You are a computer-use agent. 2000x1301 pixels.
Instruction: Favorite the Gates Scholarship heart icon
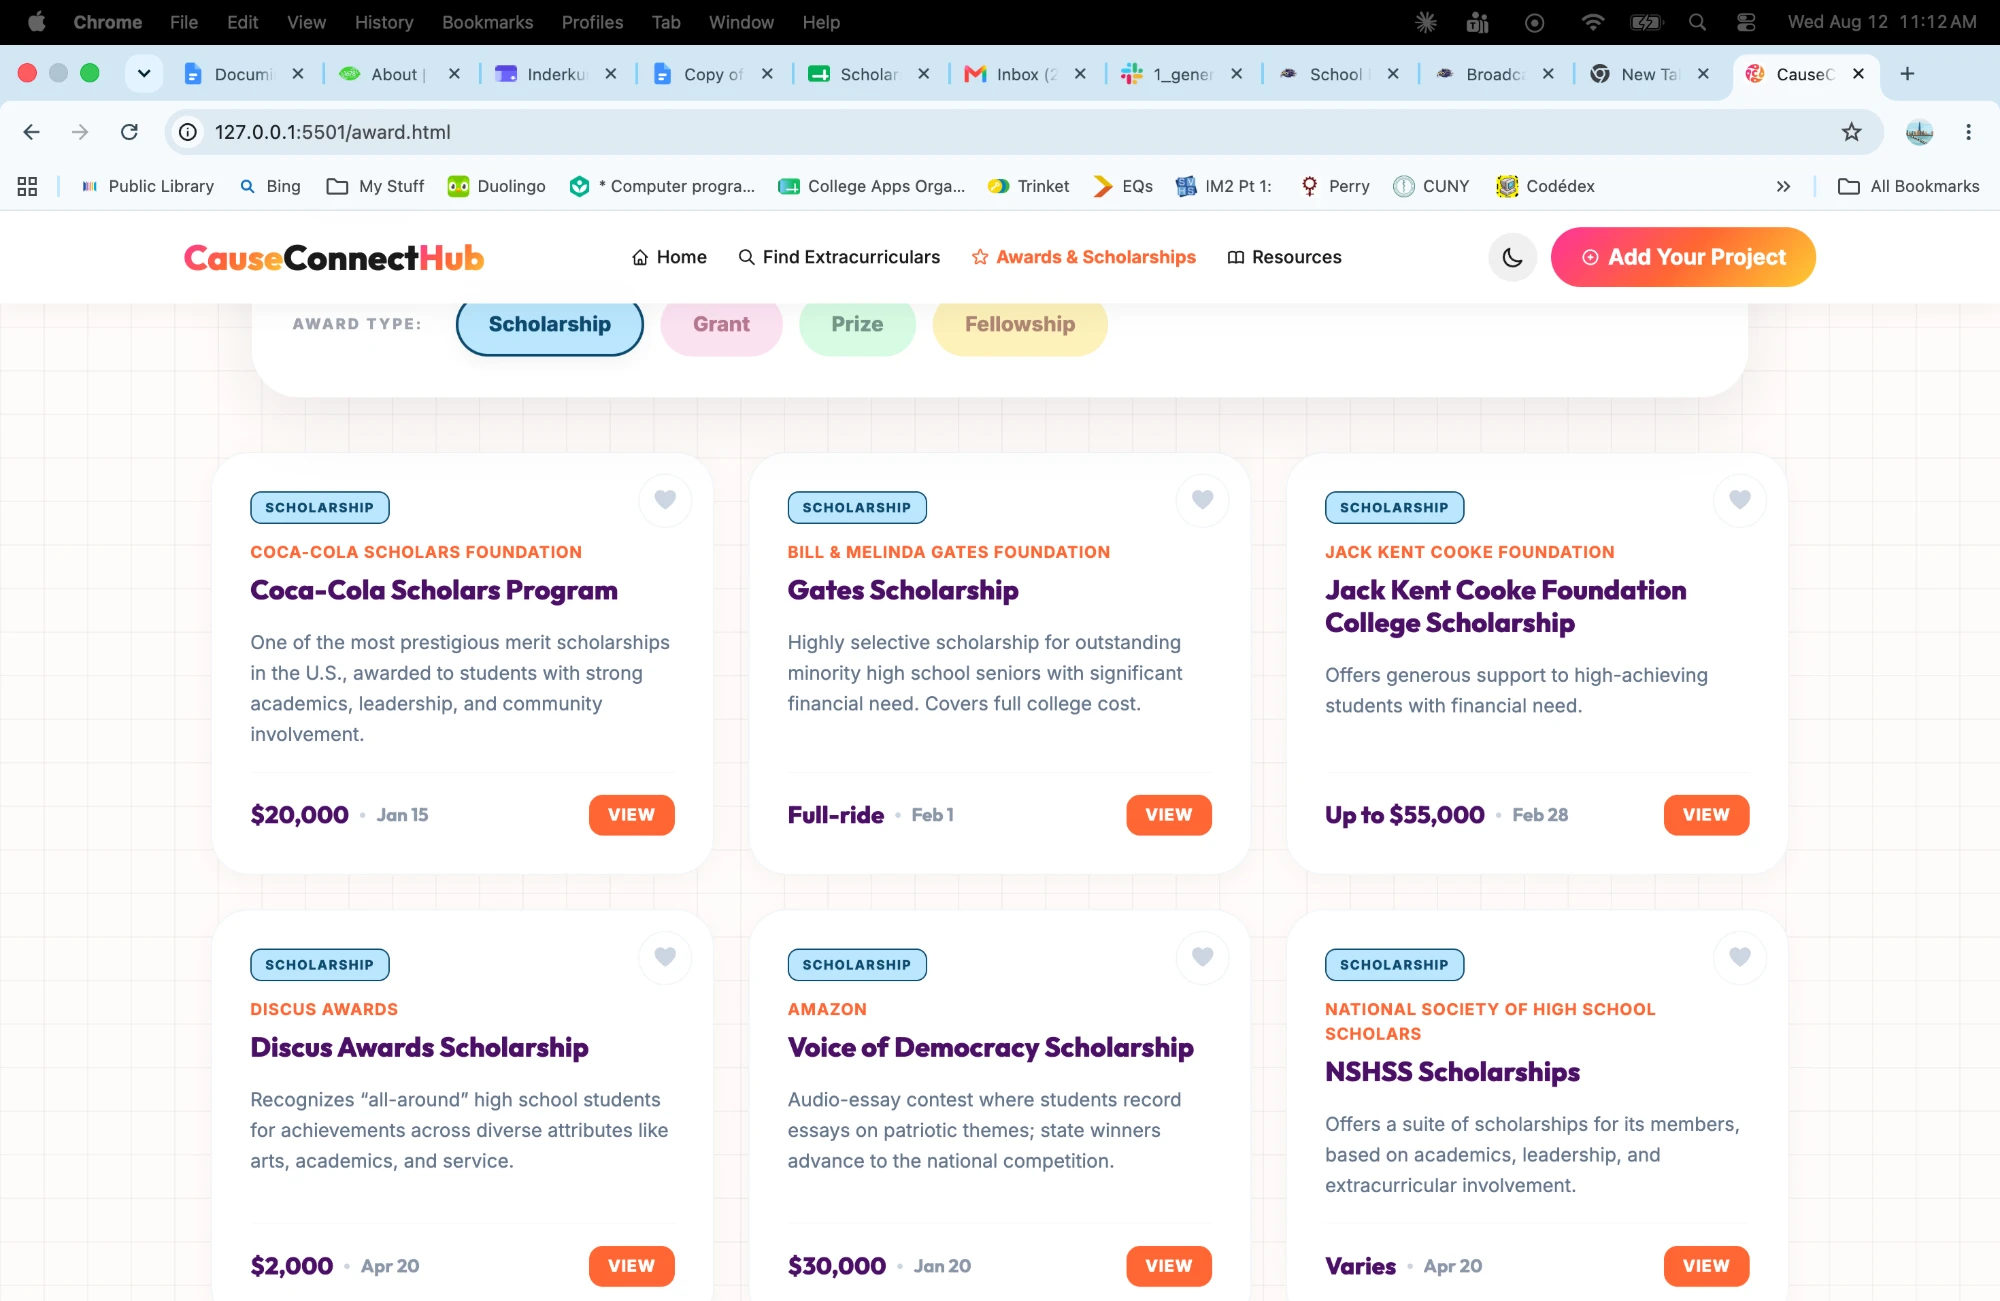(1202, 499)
